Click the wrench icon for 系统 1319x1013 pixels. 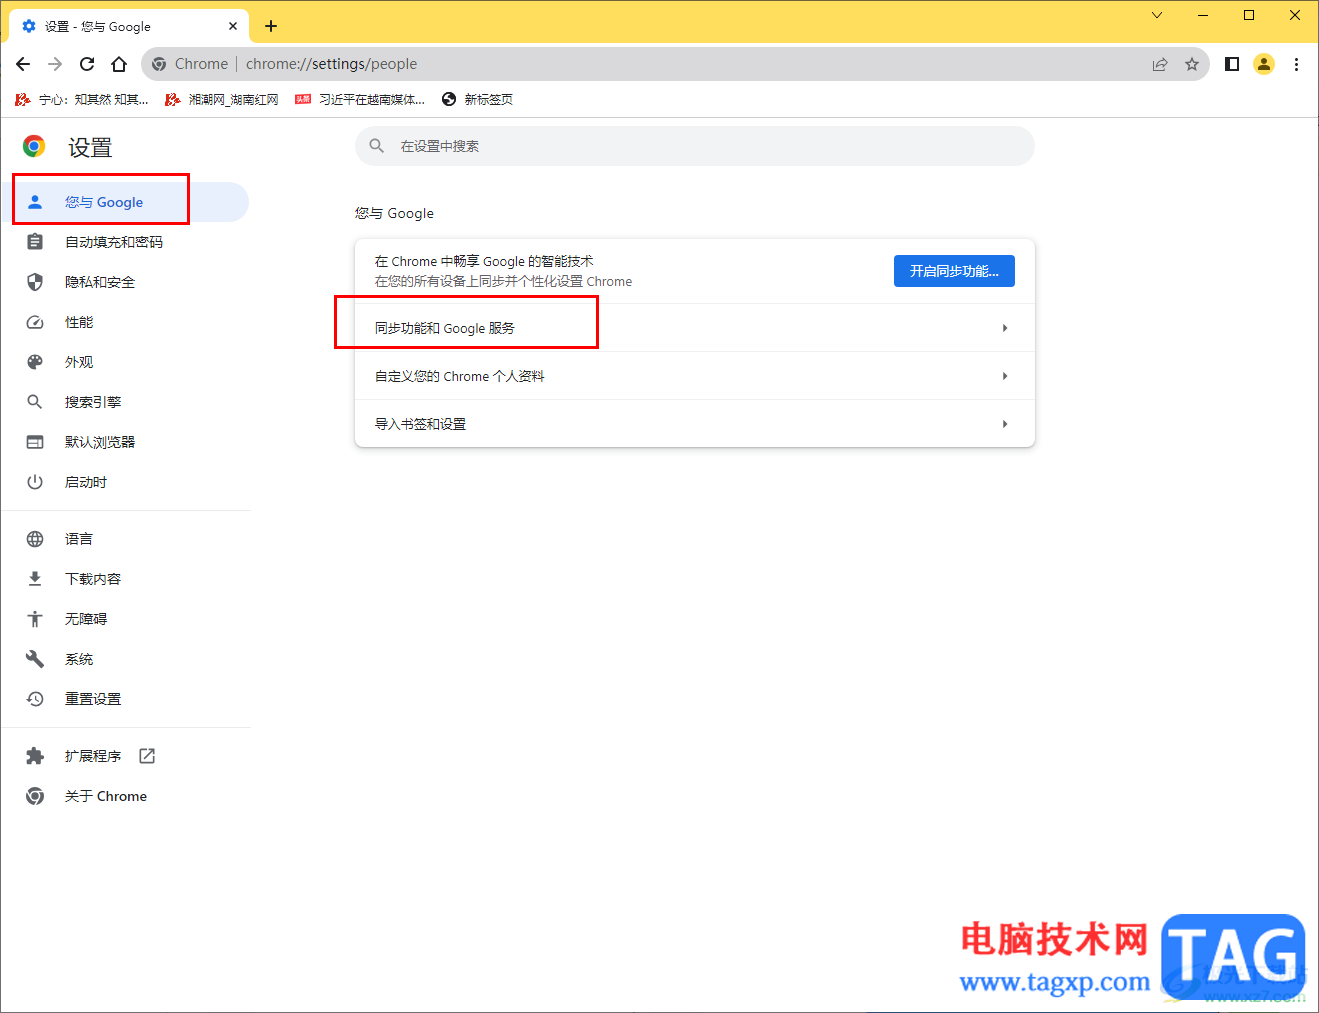(x=35, y=659)
